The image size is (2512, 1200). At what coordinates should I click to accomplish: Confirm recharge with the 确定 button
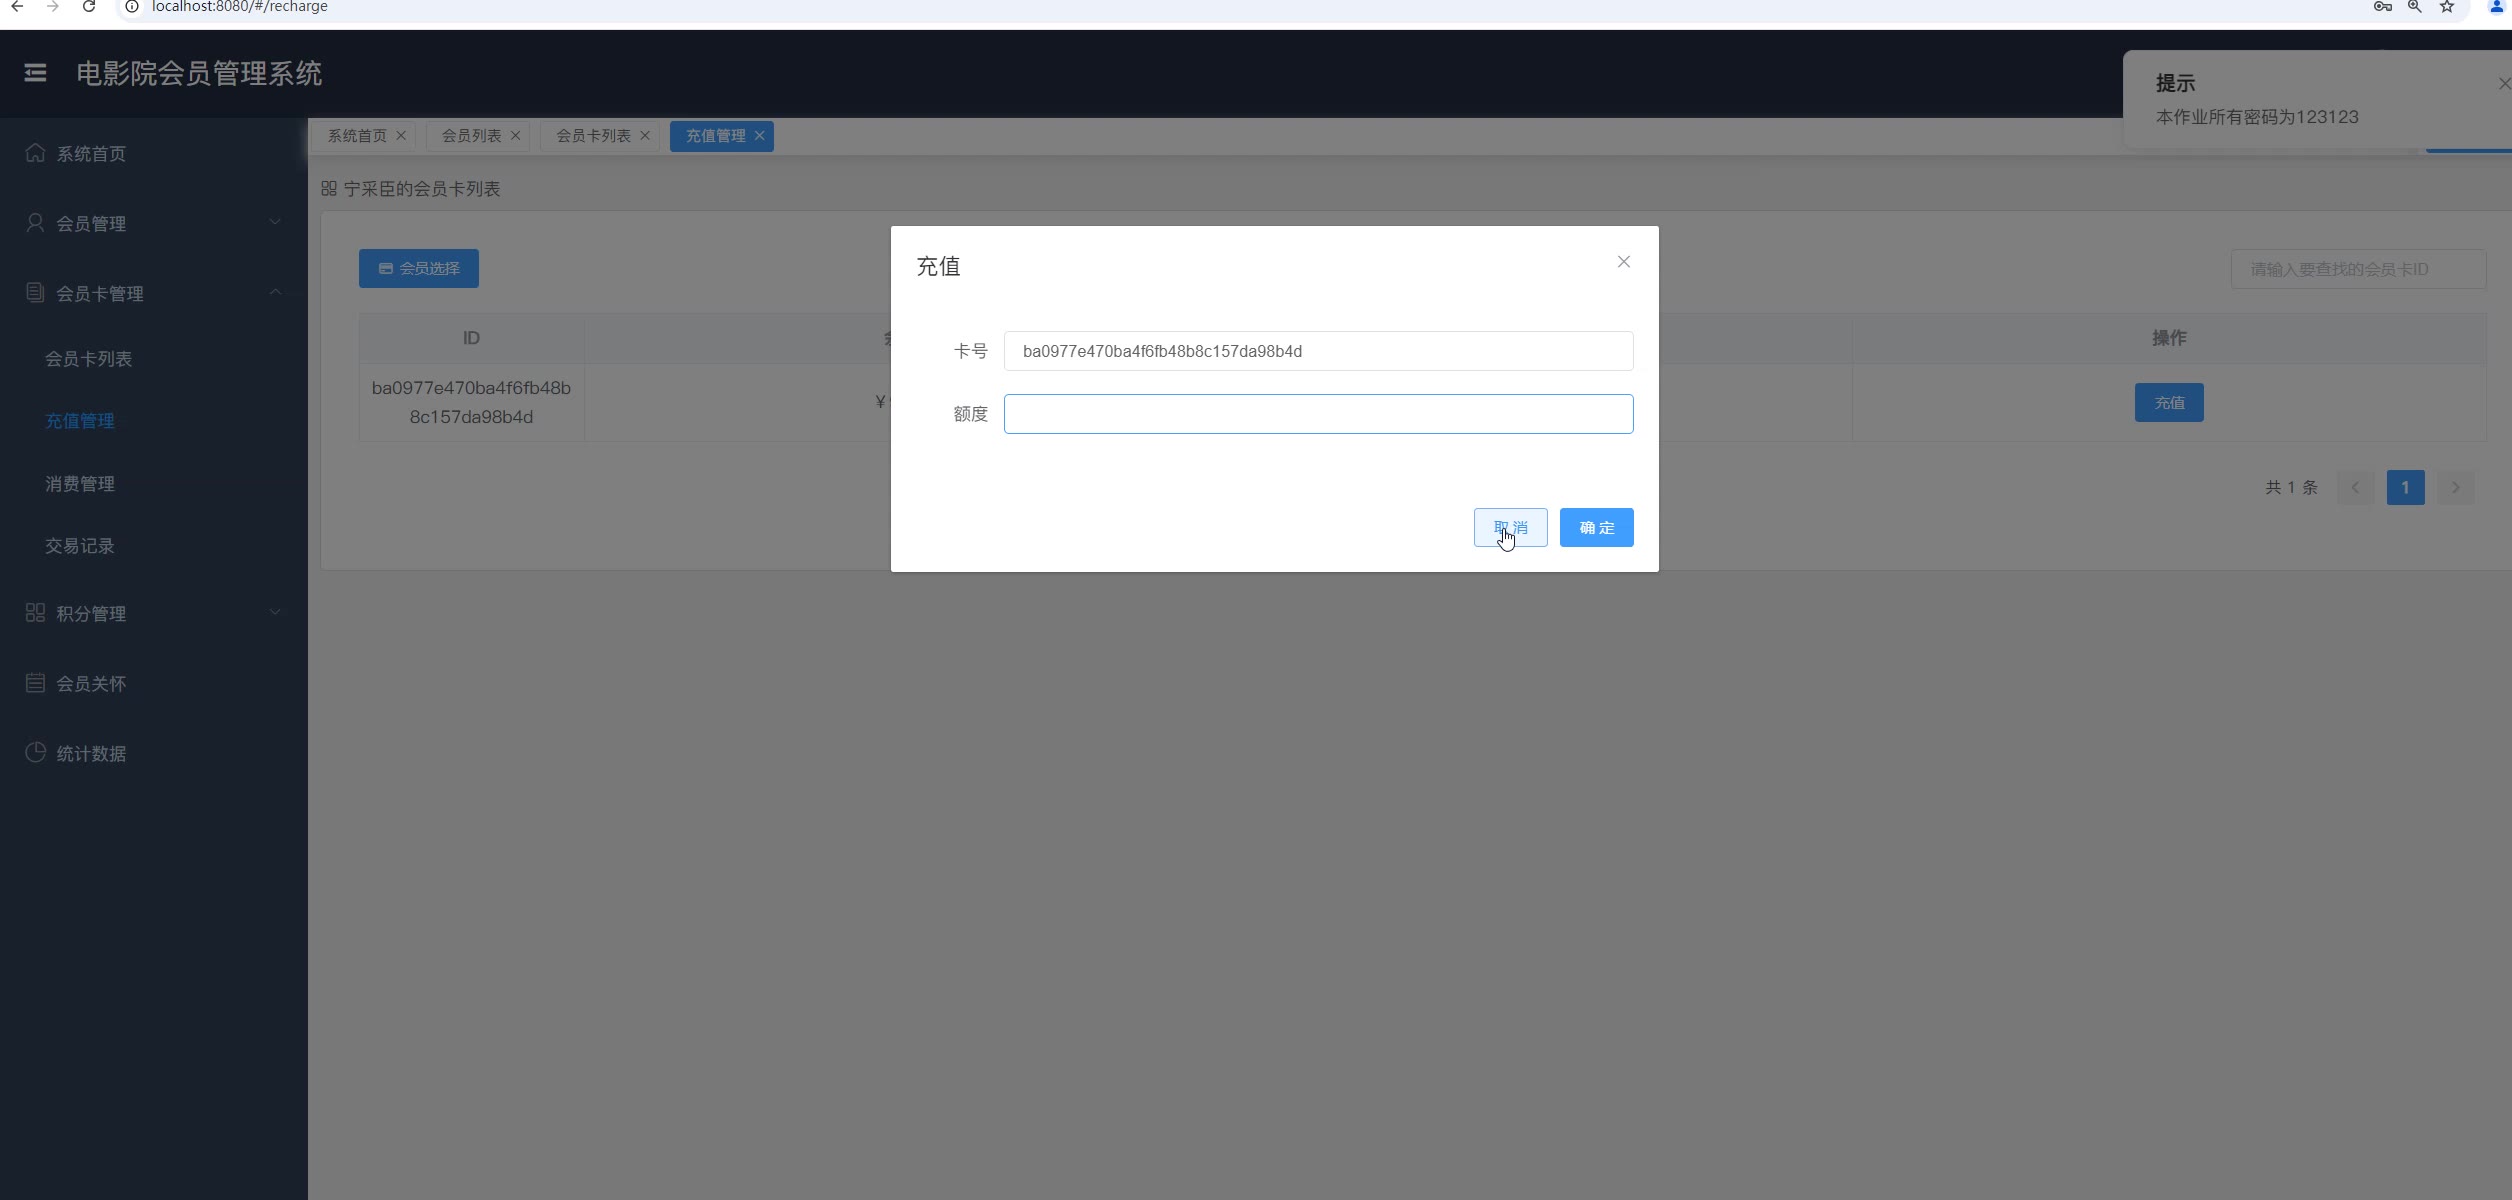[x=1596, y=528]
